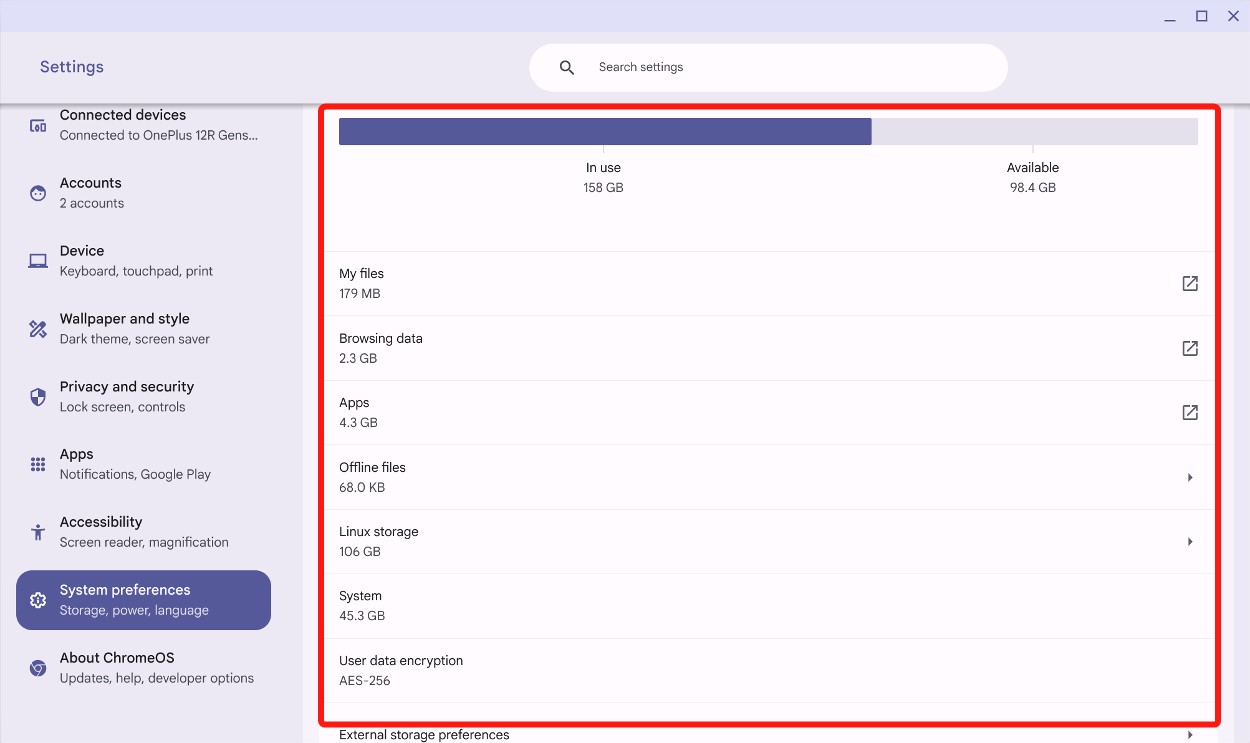Viewport: 1250px width, 743px height.
Task: Click the Accounts sidebar icon
Action: point(37,193)
